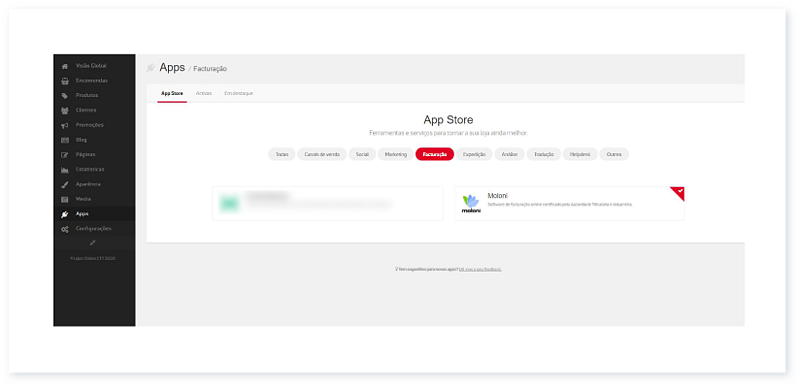The image size is (800, 387).
Task: Open the Blog icon in sidebar
Action: coord(65,140)
